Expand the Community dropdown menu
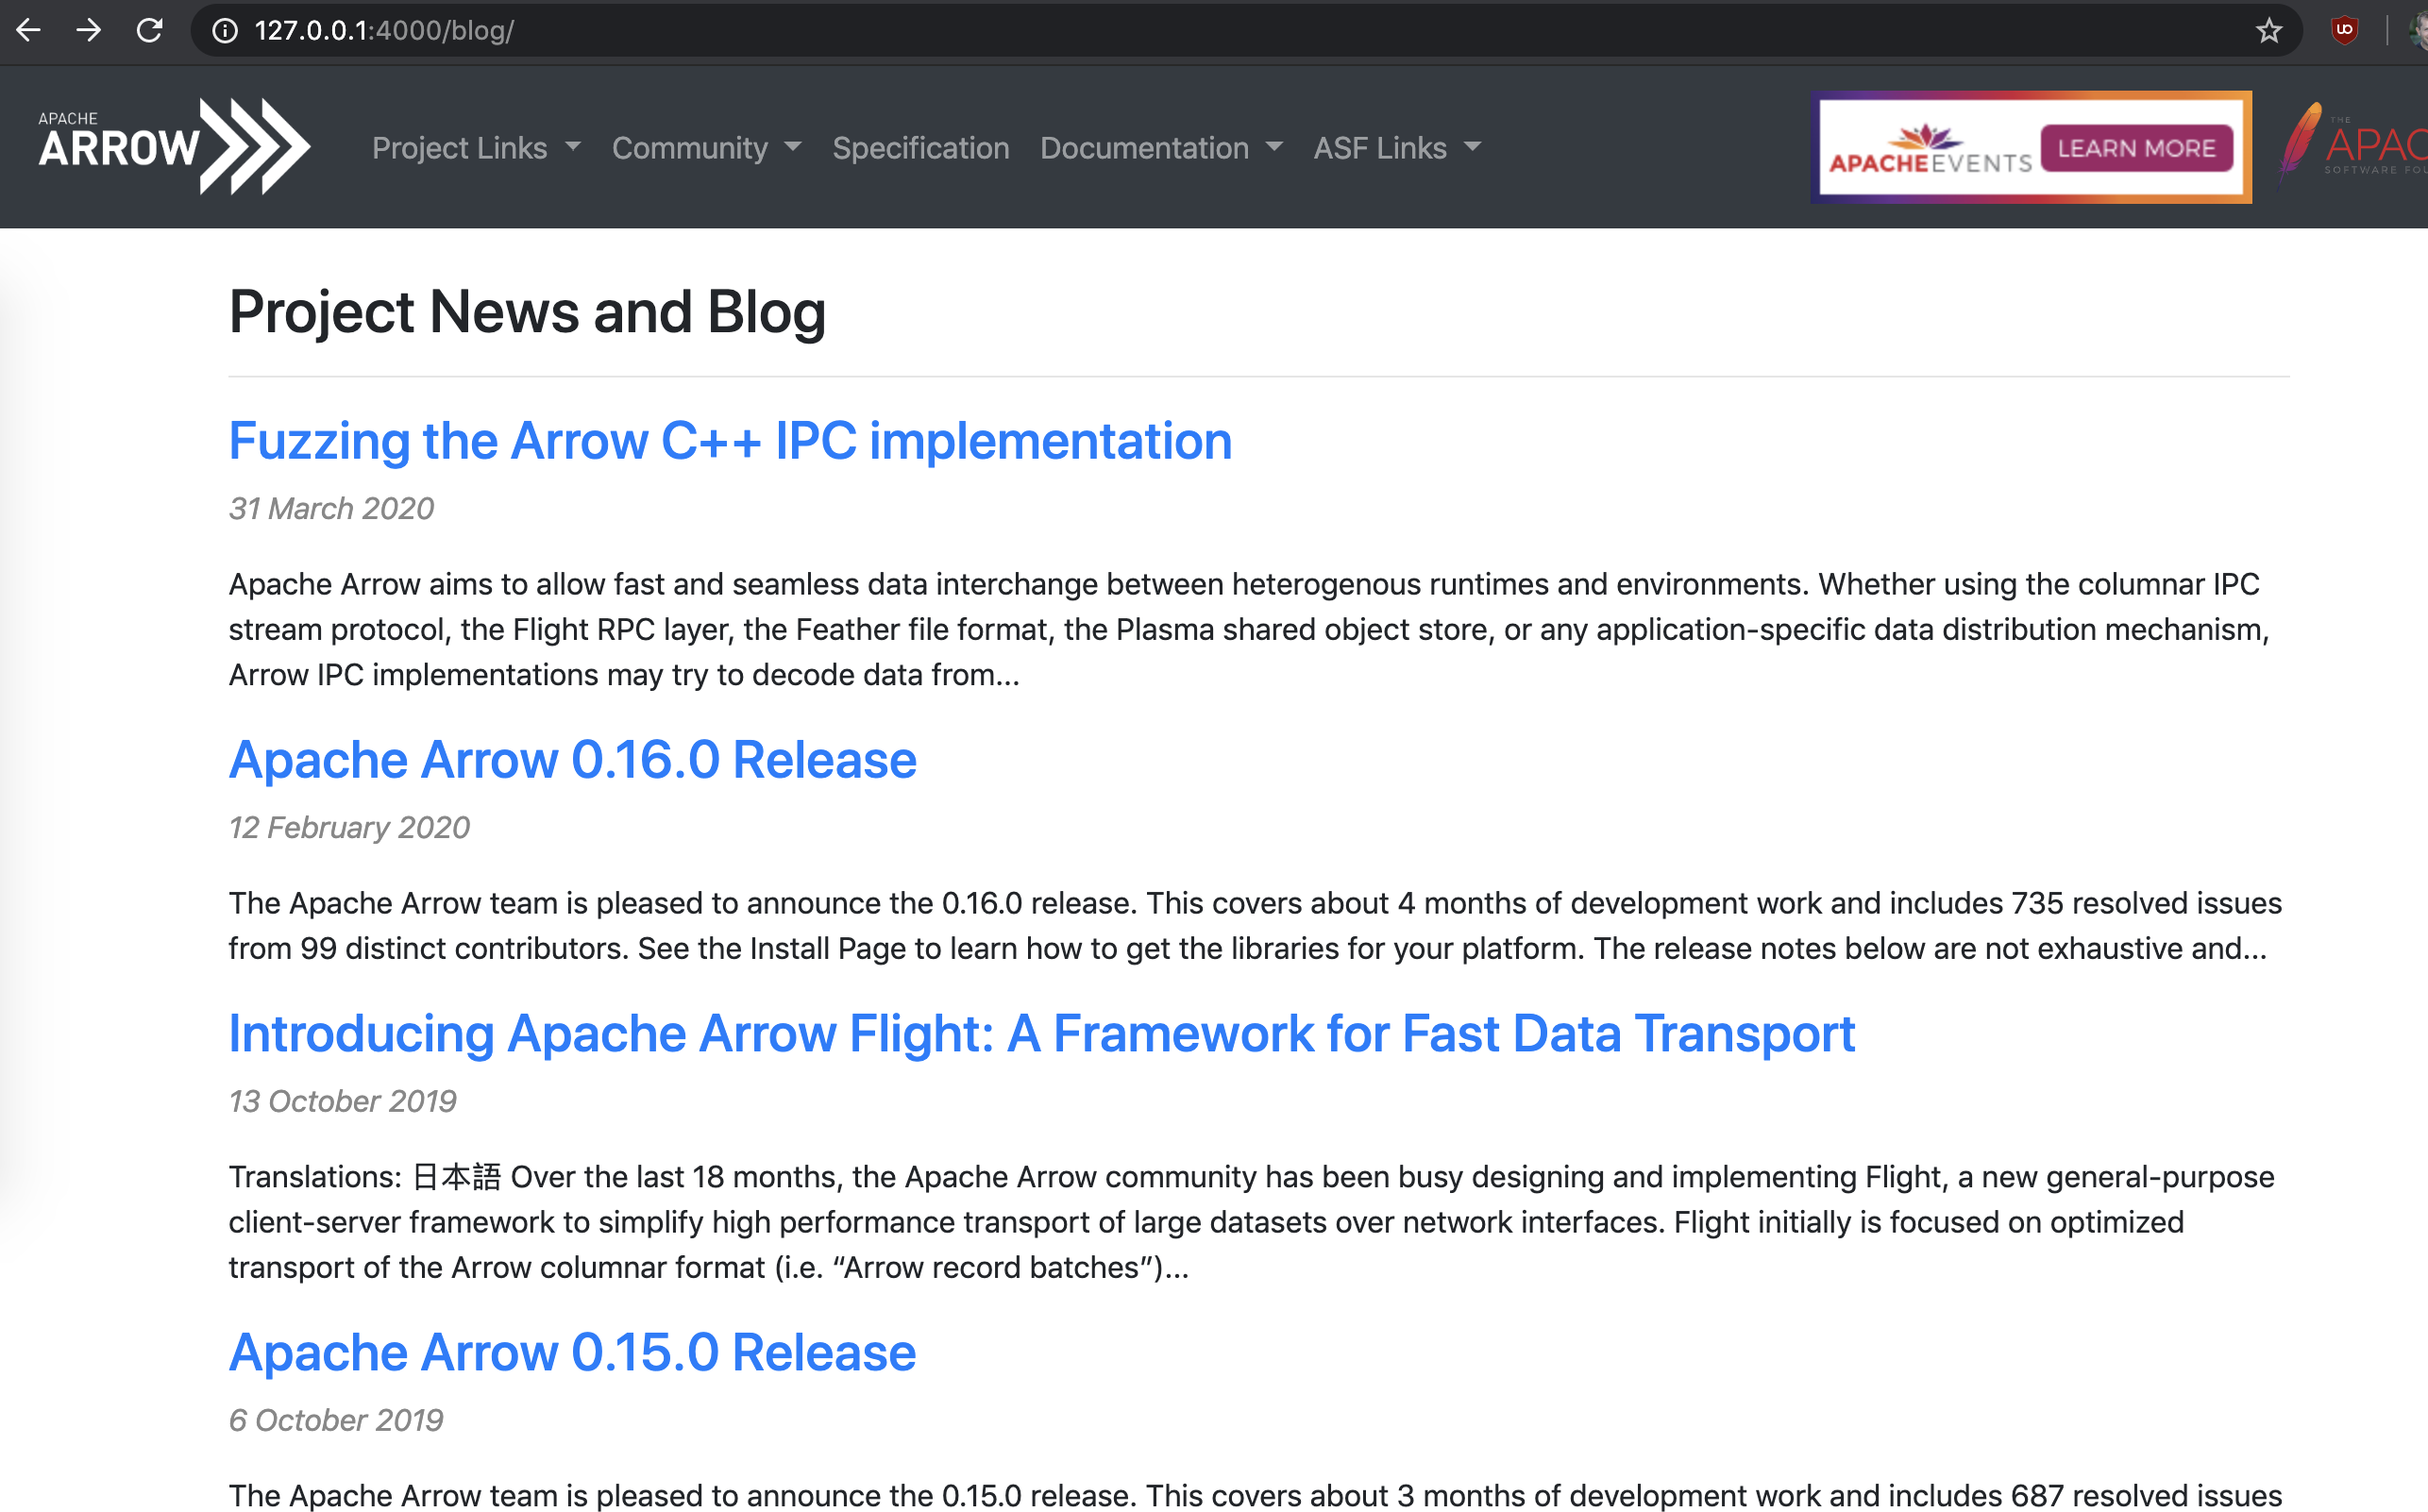This screenshot has height=1512, width=2428. coord(706,148)
